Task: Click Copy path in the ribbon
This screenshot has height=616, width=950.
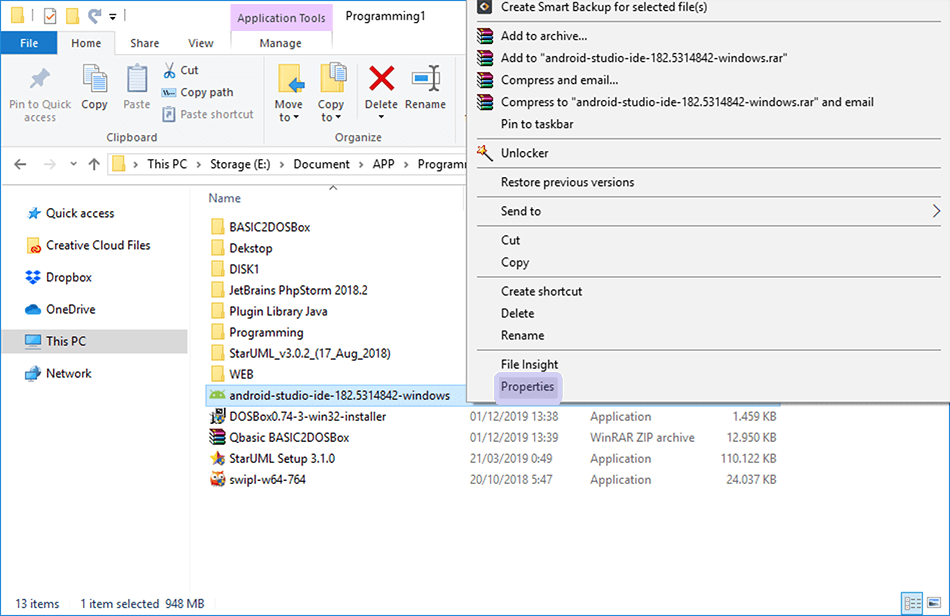Action: [206, 92]
